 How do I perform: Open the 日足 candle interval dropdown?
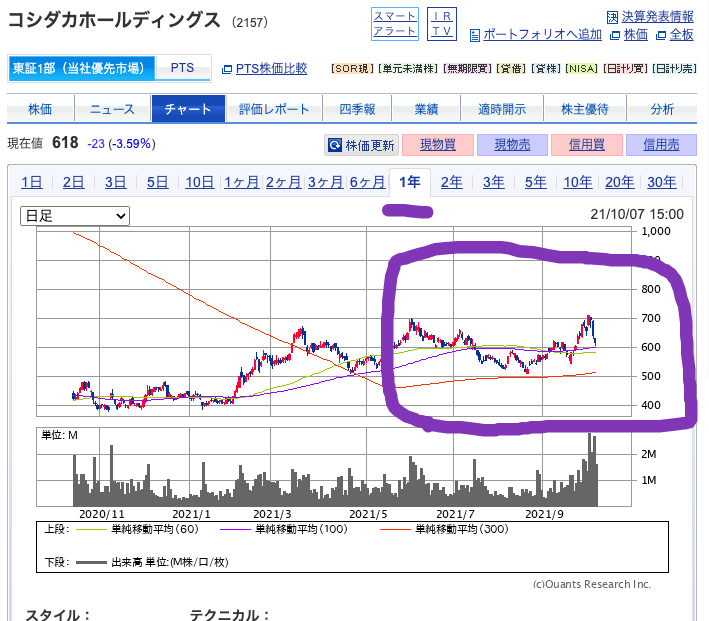click(75, 216)
